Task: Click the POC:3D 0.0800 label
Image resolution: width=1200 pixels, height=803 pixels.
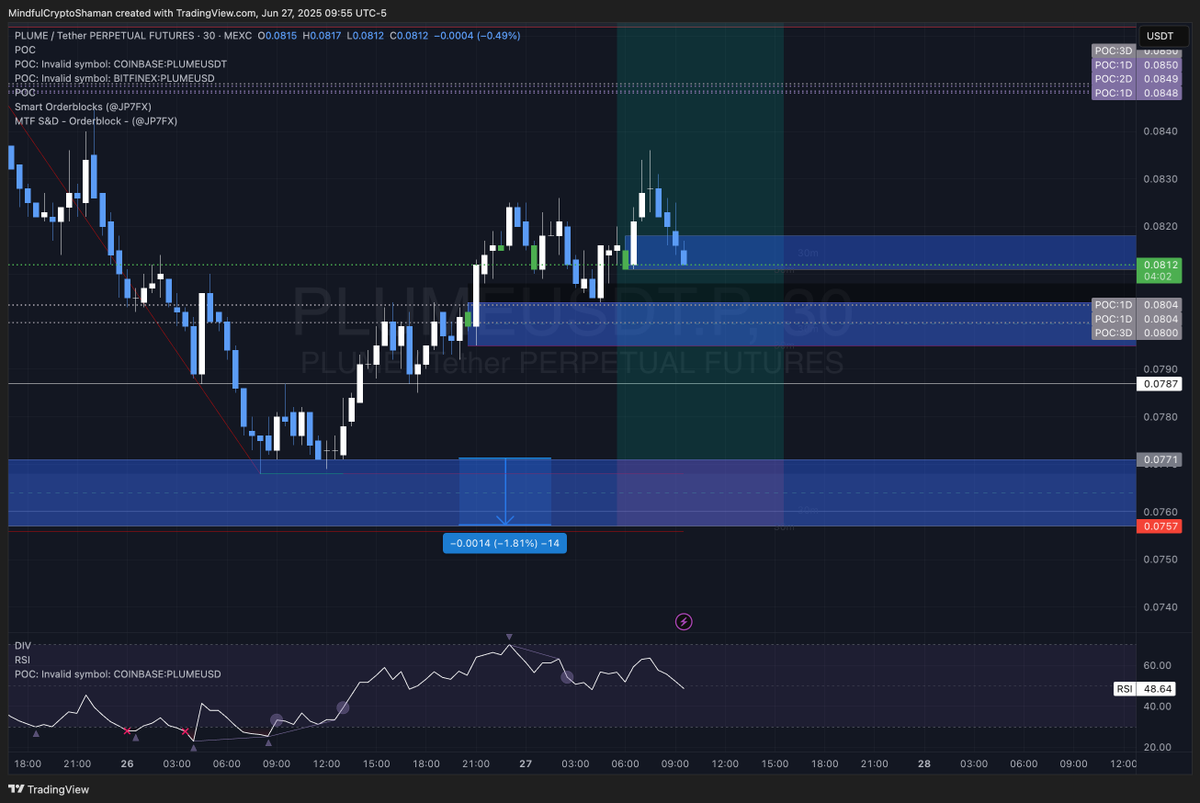Action: pyautogui.click(x=1136, y=332)
